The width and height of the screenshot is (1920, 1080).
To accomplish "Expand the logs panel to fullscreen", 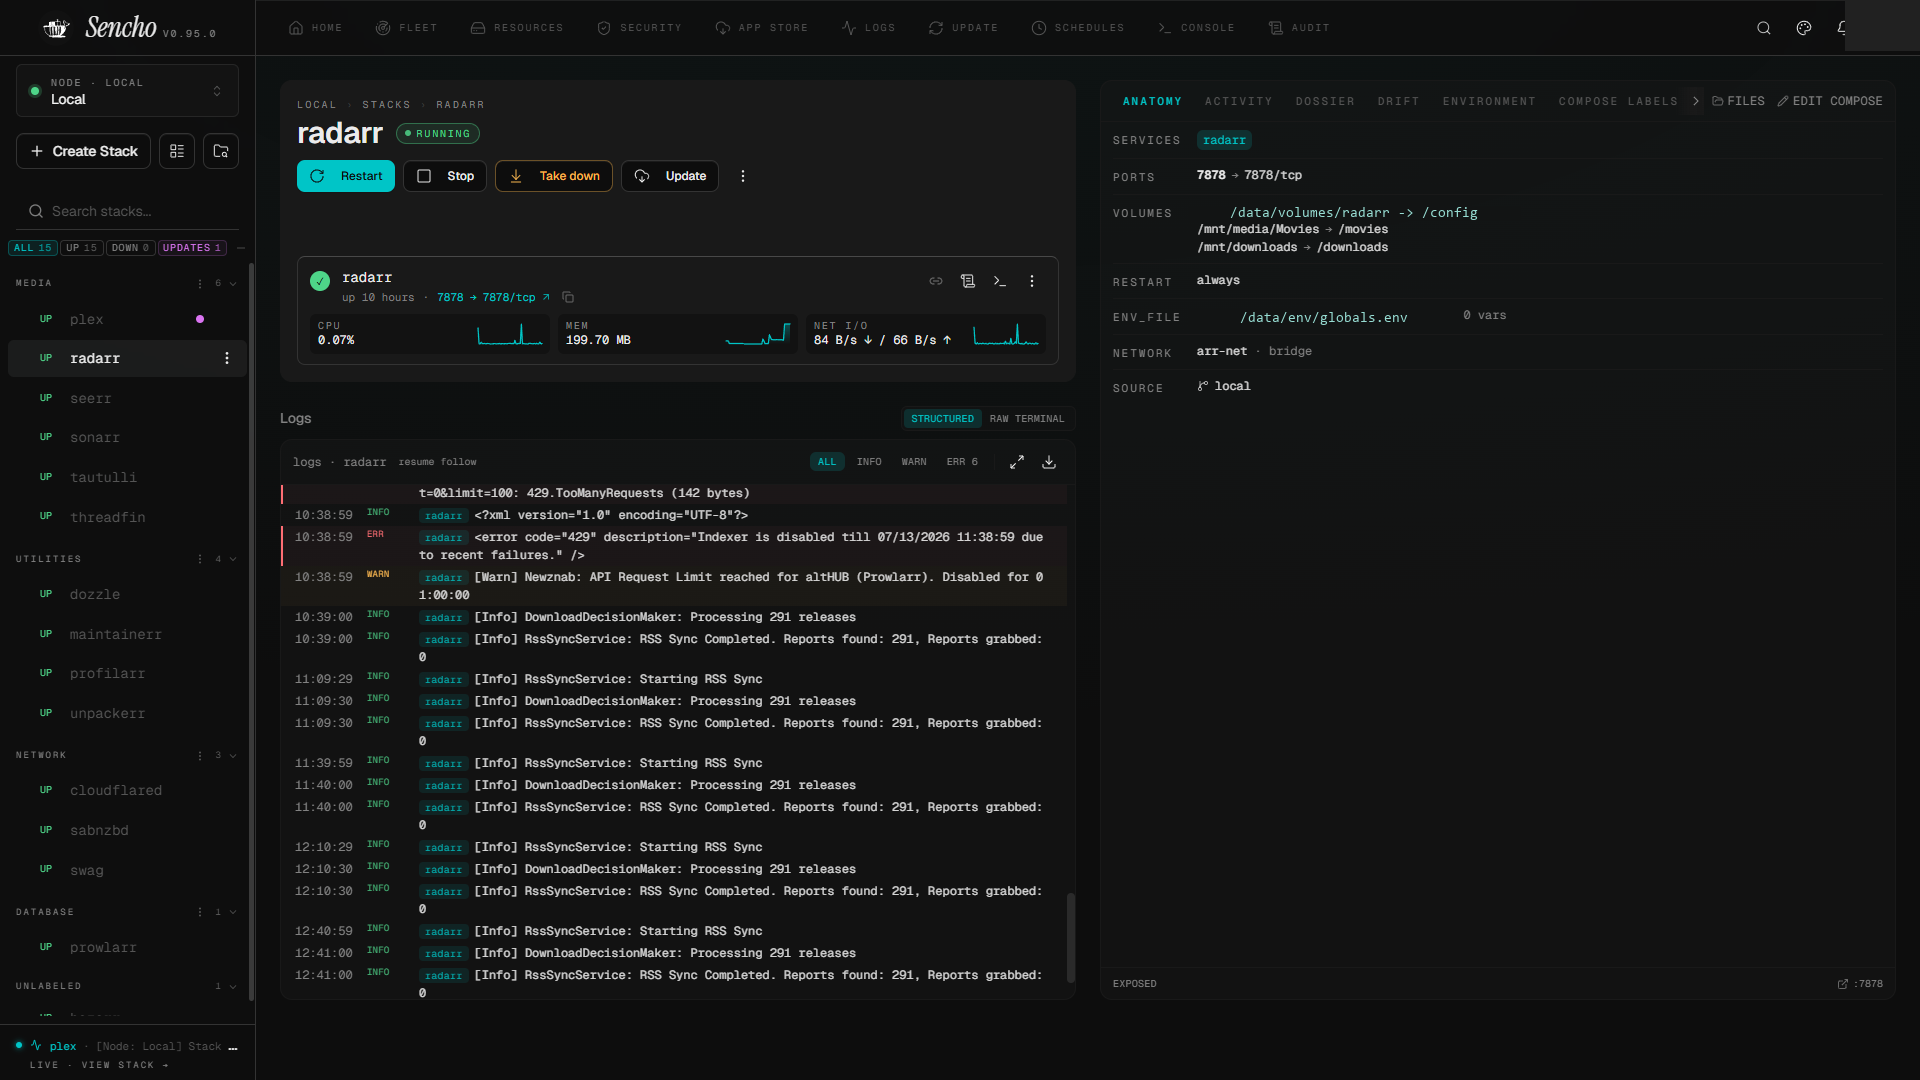I will [1017, 462].
